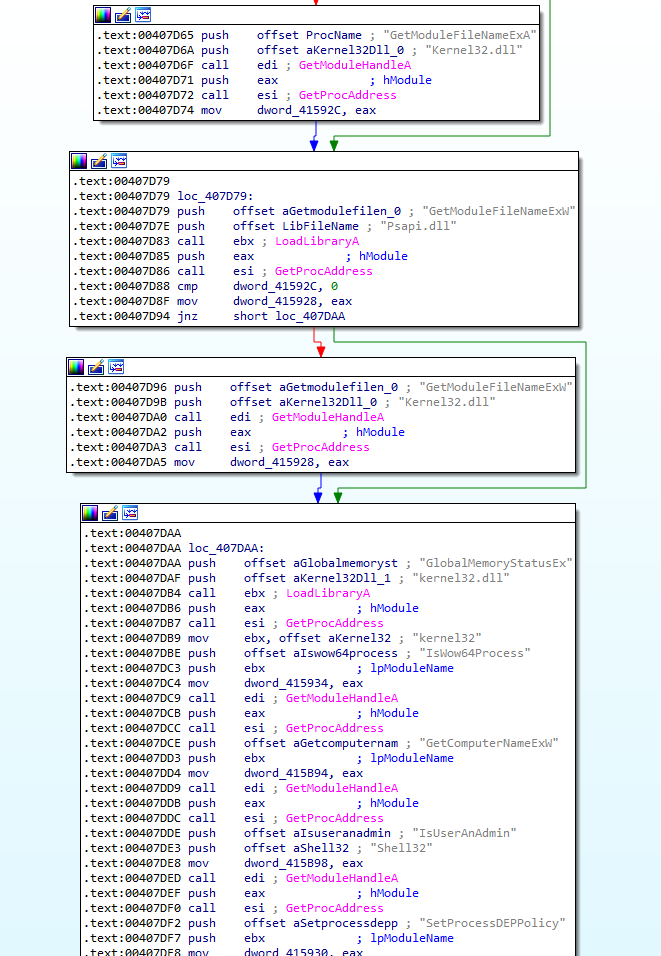Click group icon on block starting at 00407D96
Screen dimensions: 661x956
pos(116,367)
